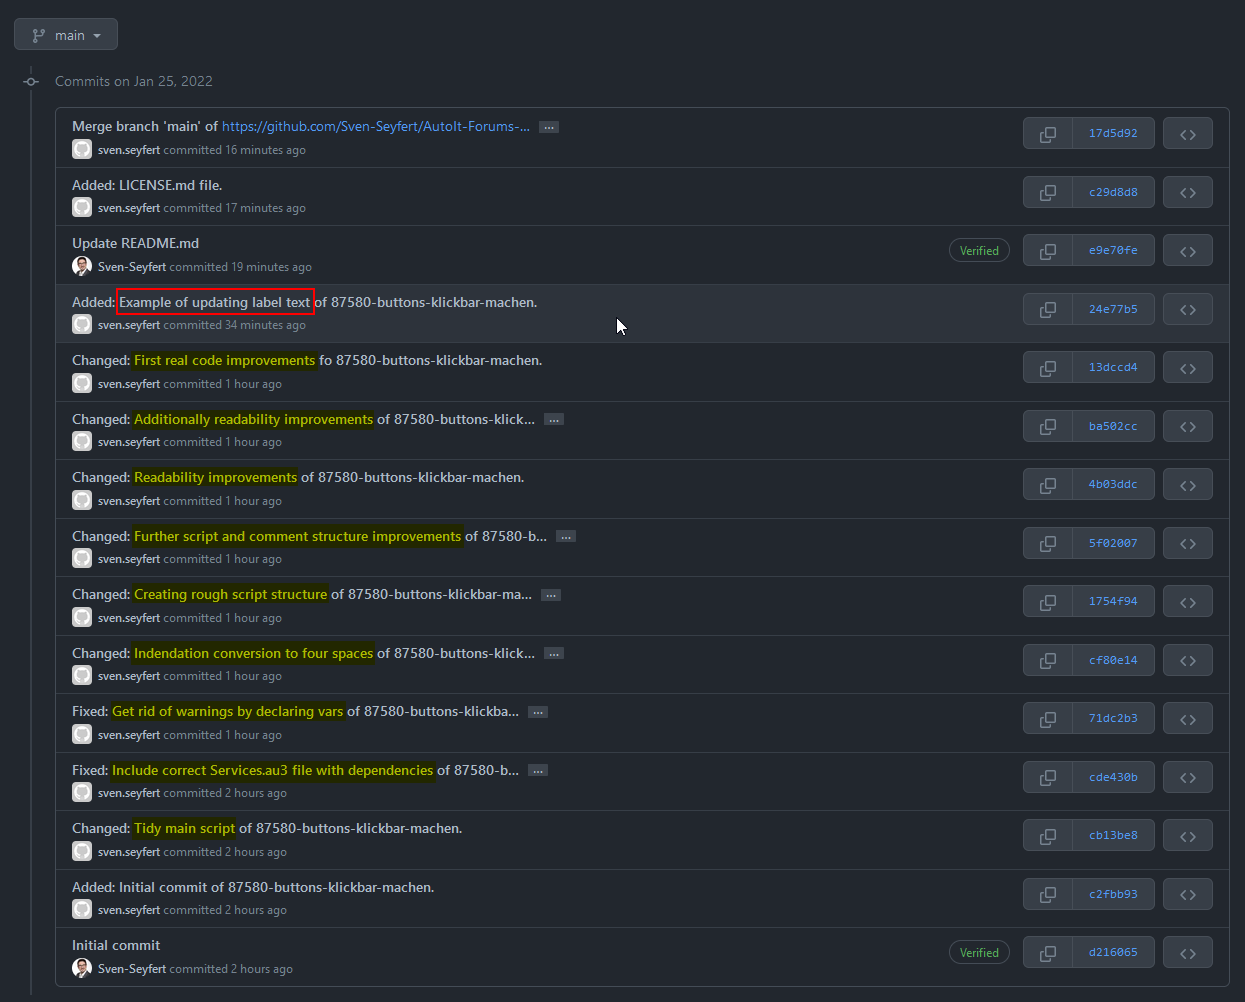
Task: Open commit hash link 5f02007
Action: click(x=1112, y=543)
